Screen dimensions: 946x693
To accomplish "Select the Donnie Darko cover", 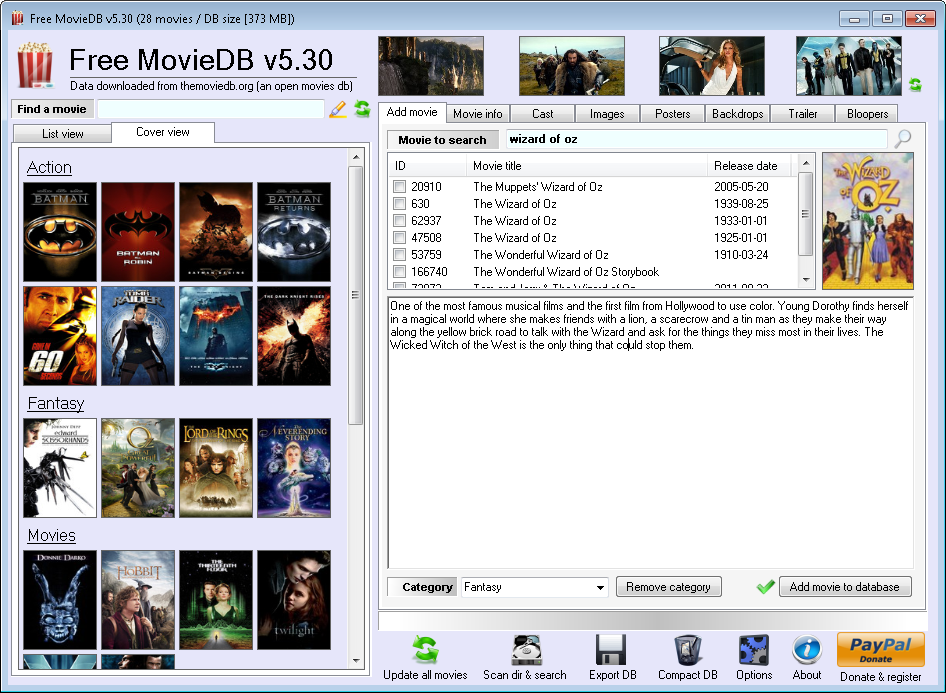I will click(x=60, y=600).
